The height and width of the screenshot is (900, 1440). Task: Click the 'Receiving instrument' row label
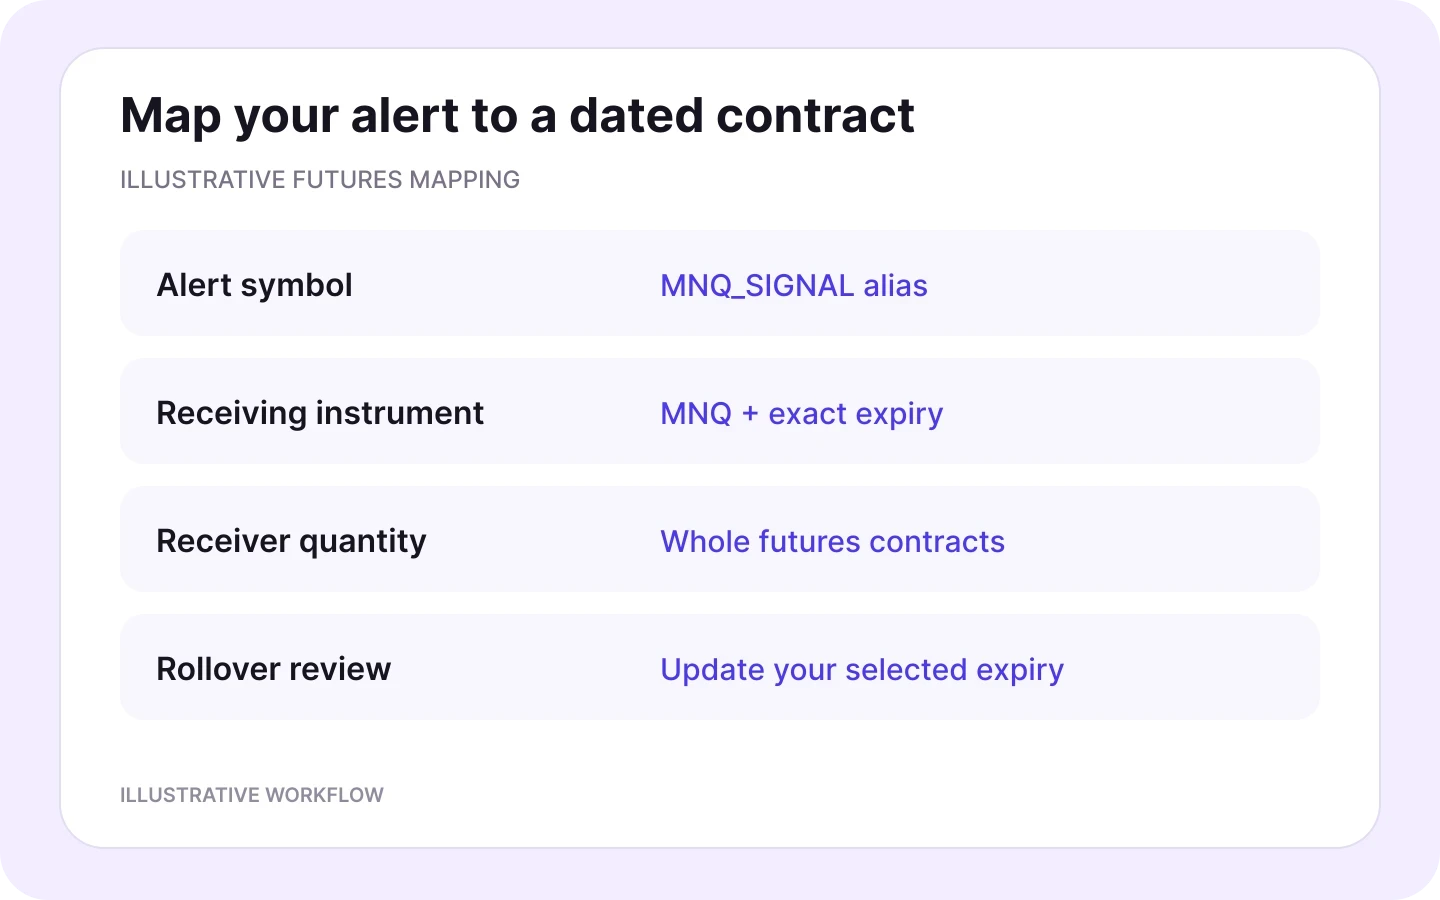(320, 413)
